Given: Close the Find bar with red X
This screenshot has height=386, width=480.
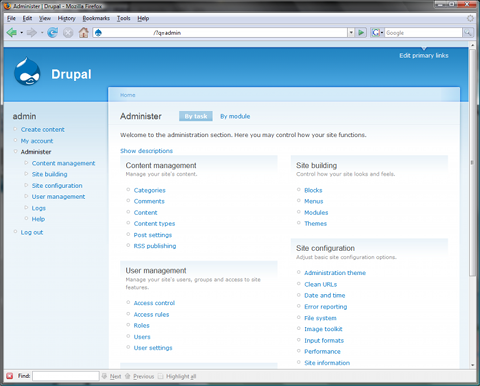Looking at the screenshot, I should pyautogui.click(x=10, y=376).
